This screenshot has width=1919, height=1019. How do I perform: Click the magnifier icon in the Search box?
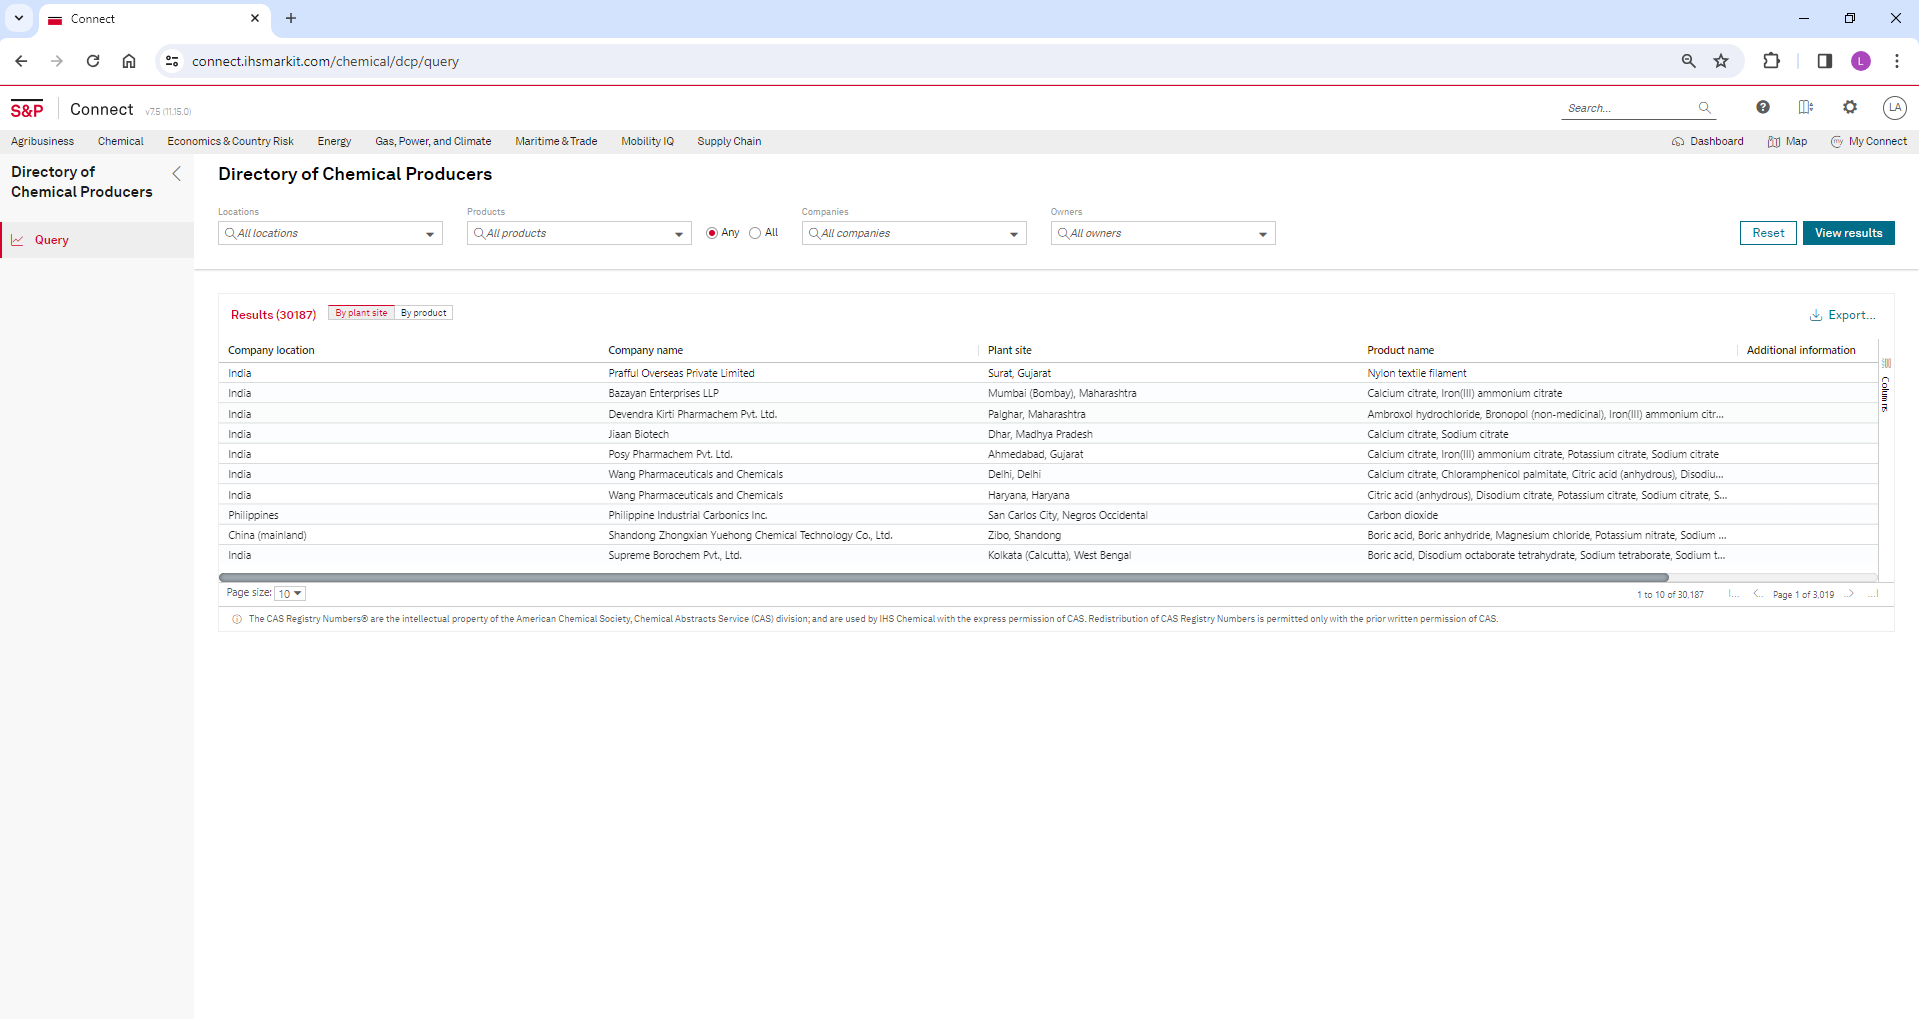coord(1705,108)
